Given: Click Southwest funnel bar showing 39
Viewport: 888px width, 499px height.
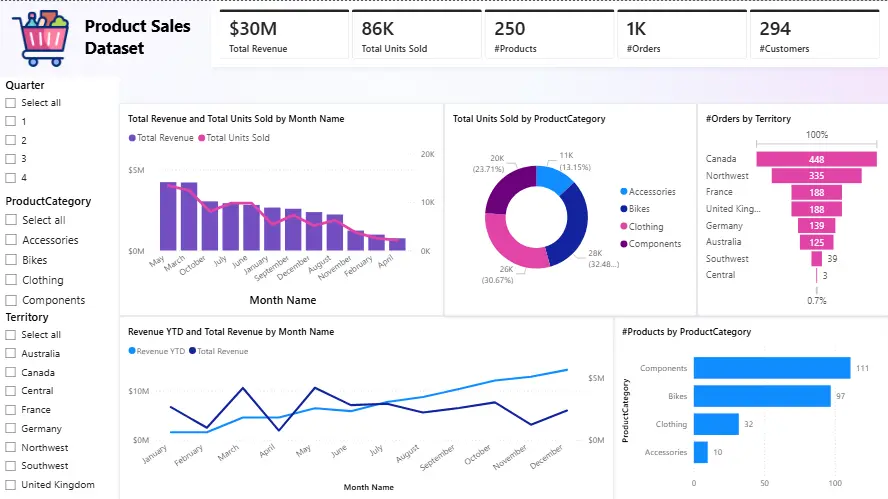Looking at the screenshot, I should (x=816, y=259).
